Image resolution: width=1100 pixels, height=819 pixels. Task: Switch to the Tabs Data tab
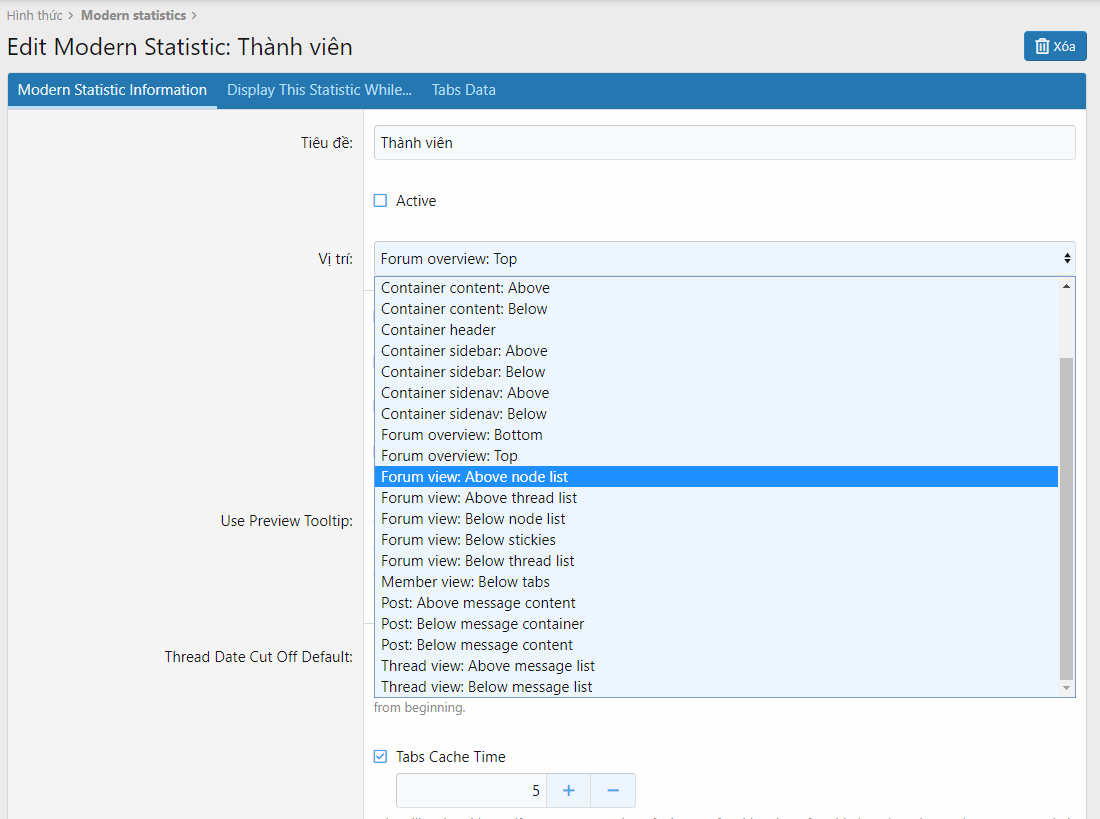coord(463,90)
